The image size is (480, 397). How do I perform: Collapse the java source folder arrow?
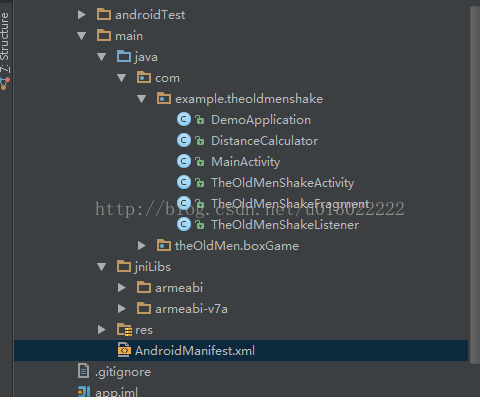coord(102,57)
